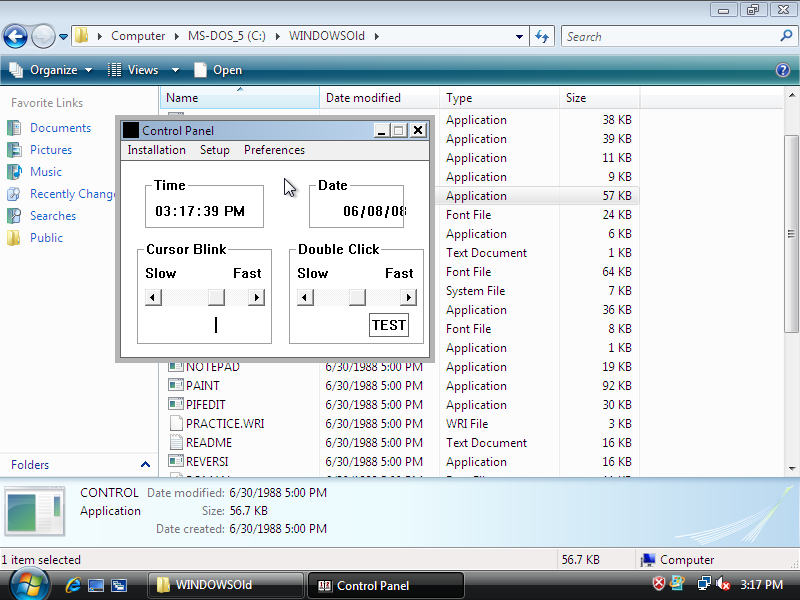Click the muted volume tray icon
The width and height of the screenshot is (800, 600).
722,584
